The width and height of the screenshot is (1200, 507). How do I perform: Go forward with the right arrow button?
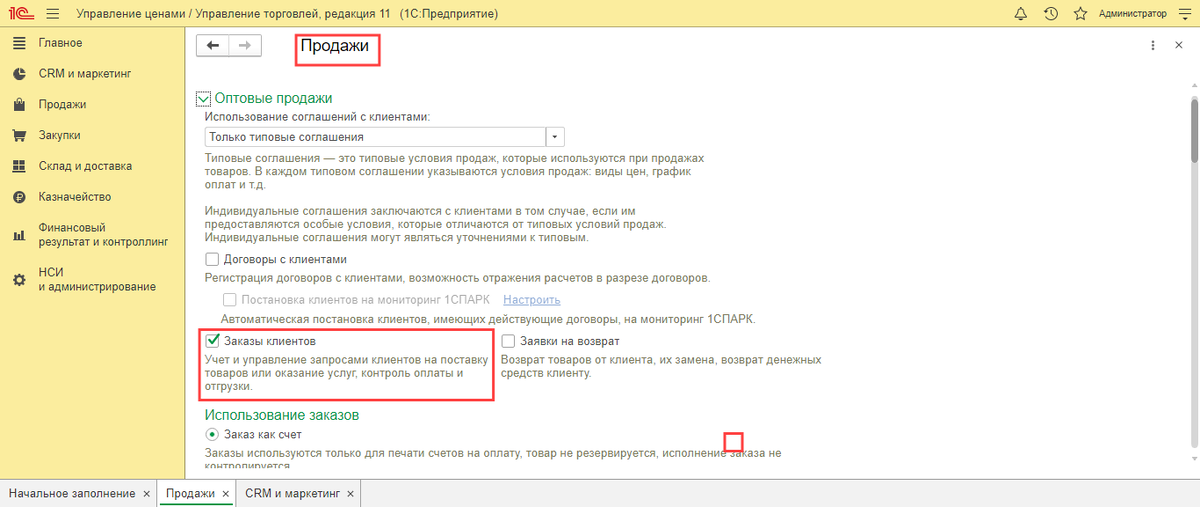tap(245, 45)
